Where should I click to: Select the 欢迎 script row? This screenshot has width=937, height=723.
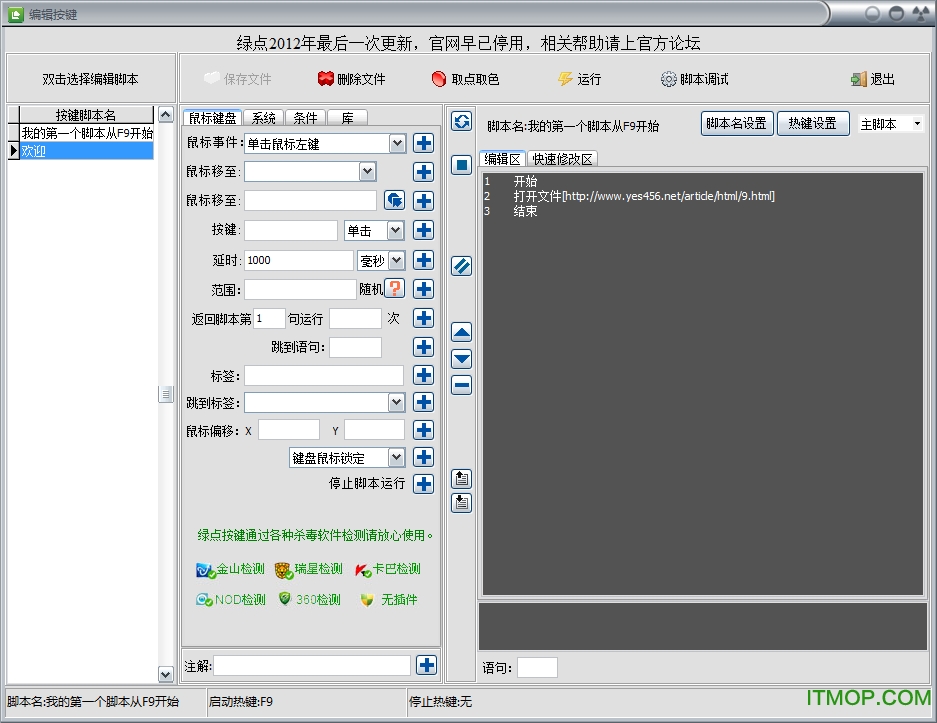[87, 151]
